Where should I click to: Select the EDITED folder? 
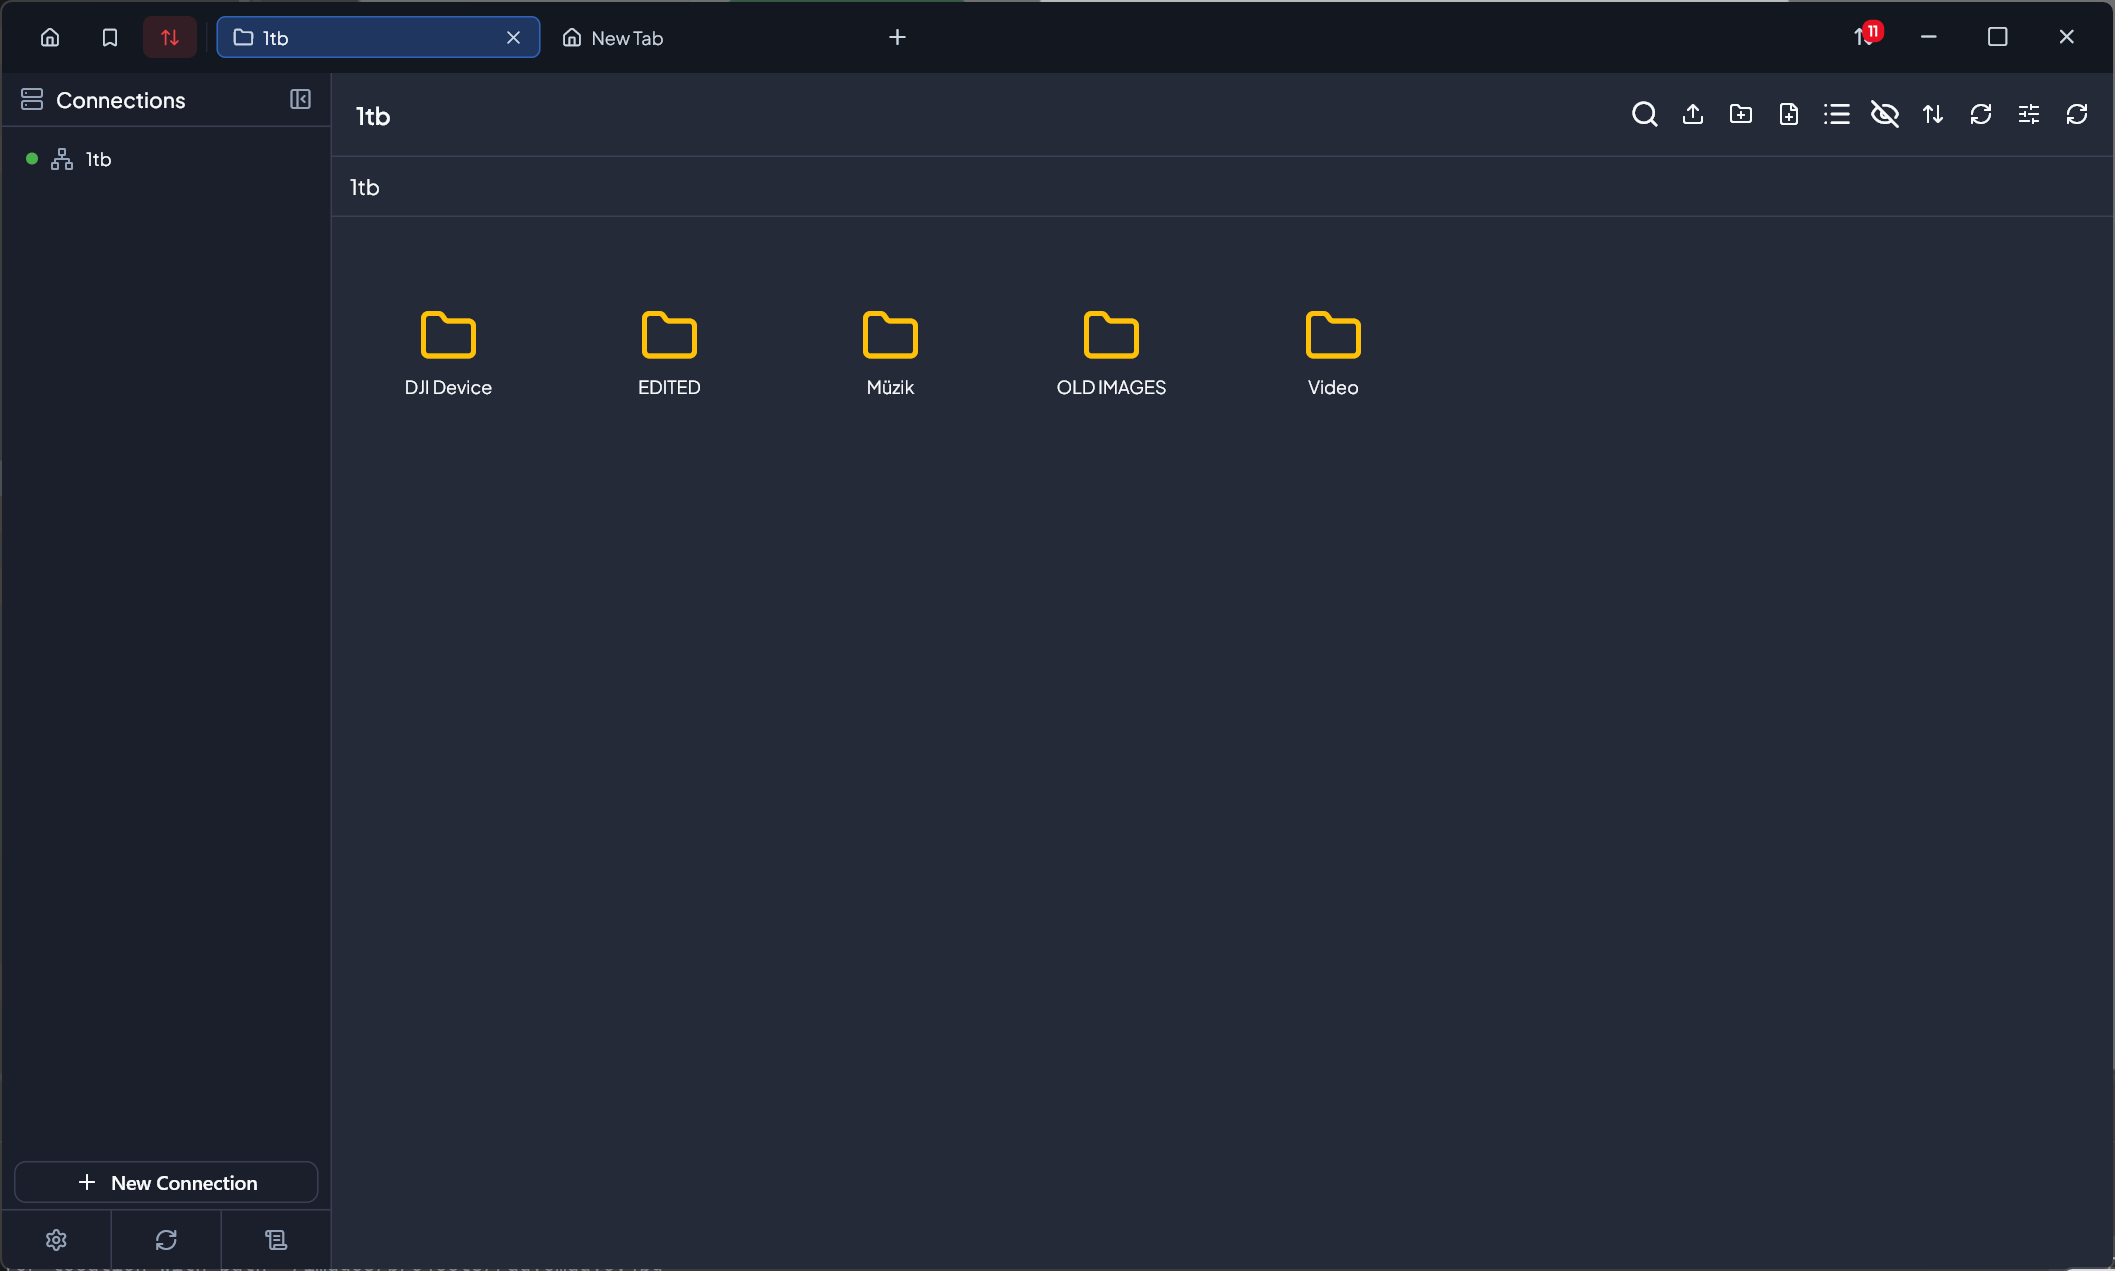(669, 353)
